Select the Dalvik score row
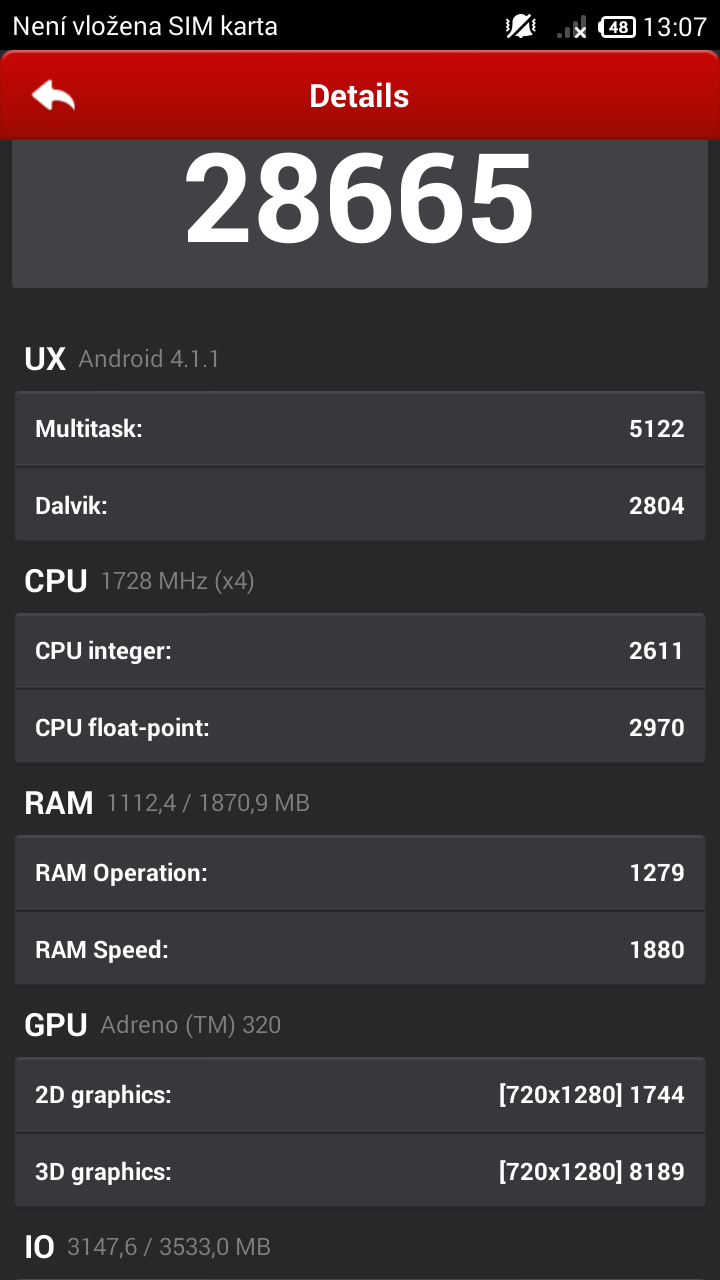Screen dimensions: 720x1280 (360, 505)
